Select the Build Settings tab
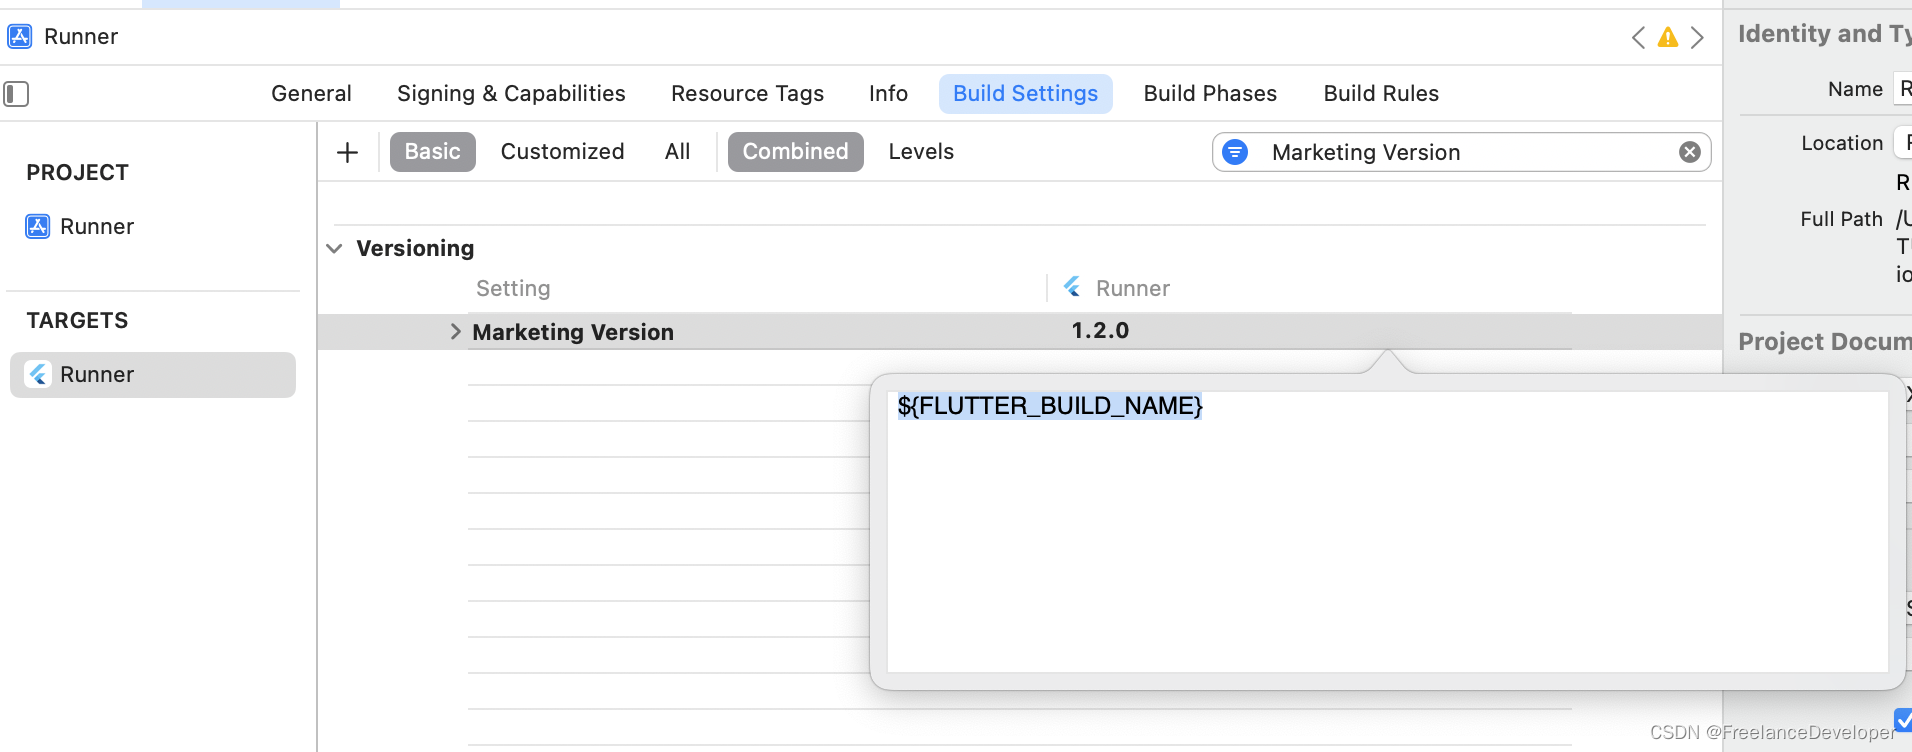The width and height of the screenshot is (1912, 752). (x=1025, y=94)
